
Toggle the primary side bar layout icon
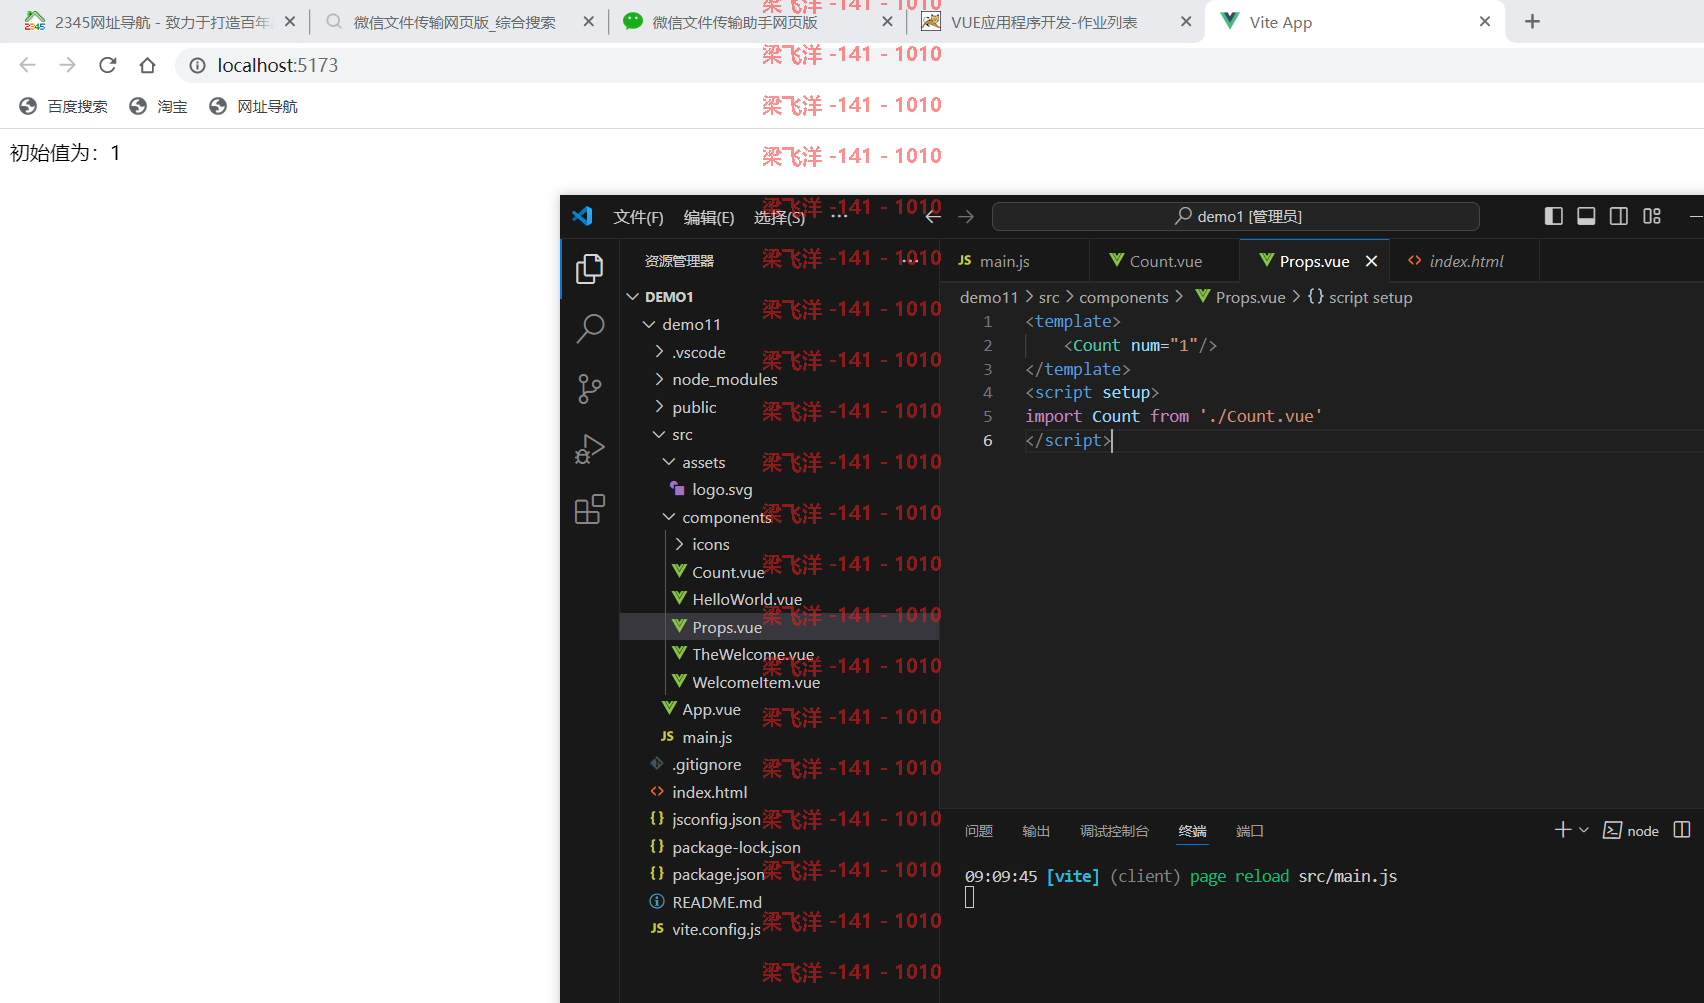coord(1554,216)
